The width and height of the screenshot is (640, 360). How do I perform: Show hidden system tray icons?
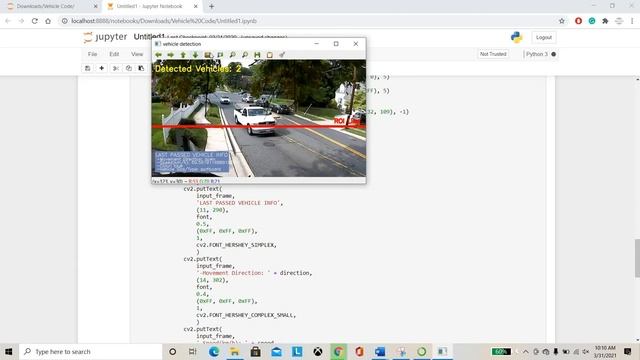pyautogui.click(x=525, y=351)
